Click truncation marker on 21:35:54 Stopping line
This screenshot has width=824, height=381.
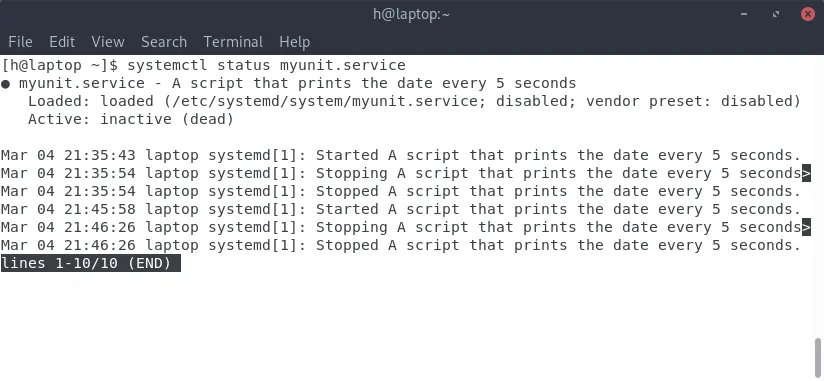click(x=806, y=173)
